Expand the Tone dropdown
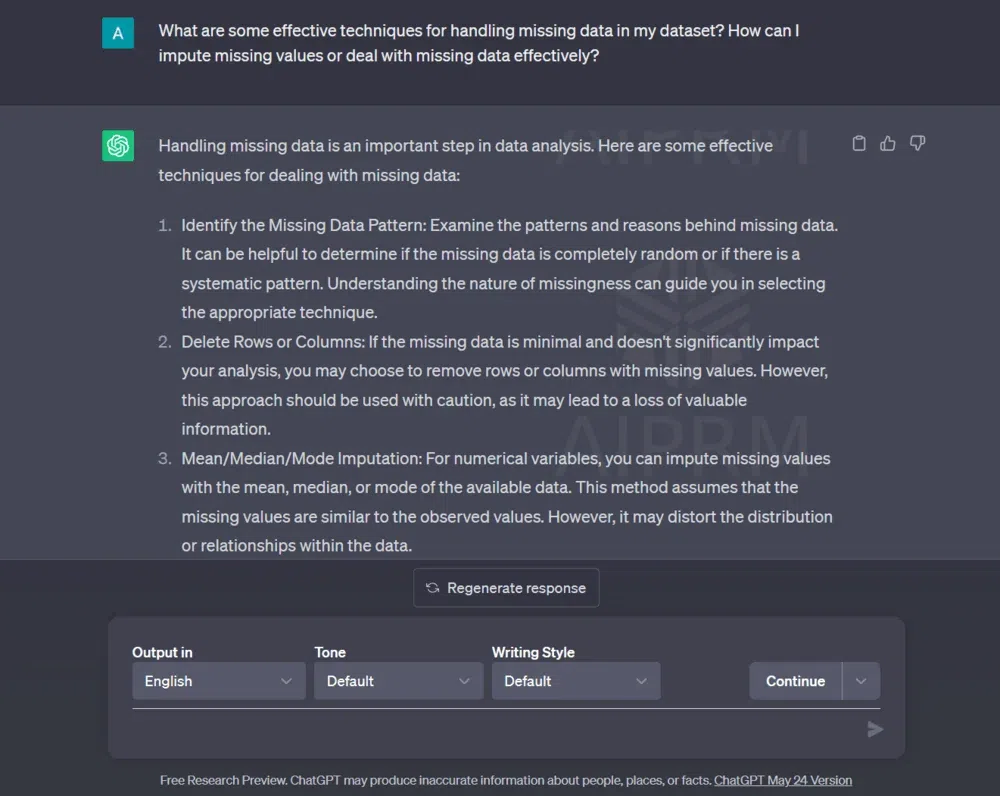Screen dimensions: 1000x796 pyautogui.click(x=398, y=681)
